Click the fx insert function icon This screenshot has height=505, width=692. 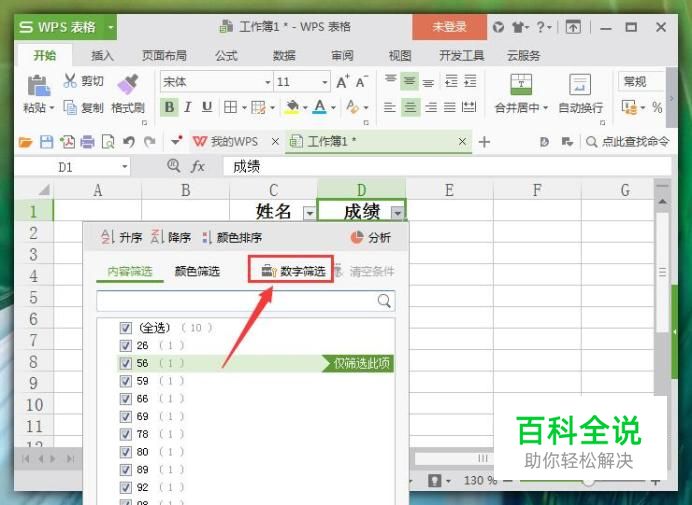tap(198, 167)
